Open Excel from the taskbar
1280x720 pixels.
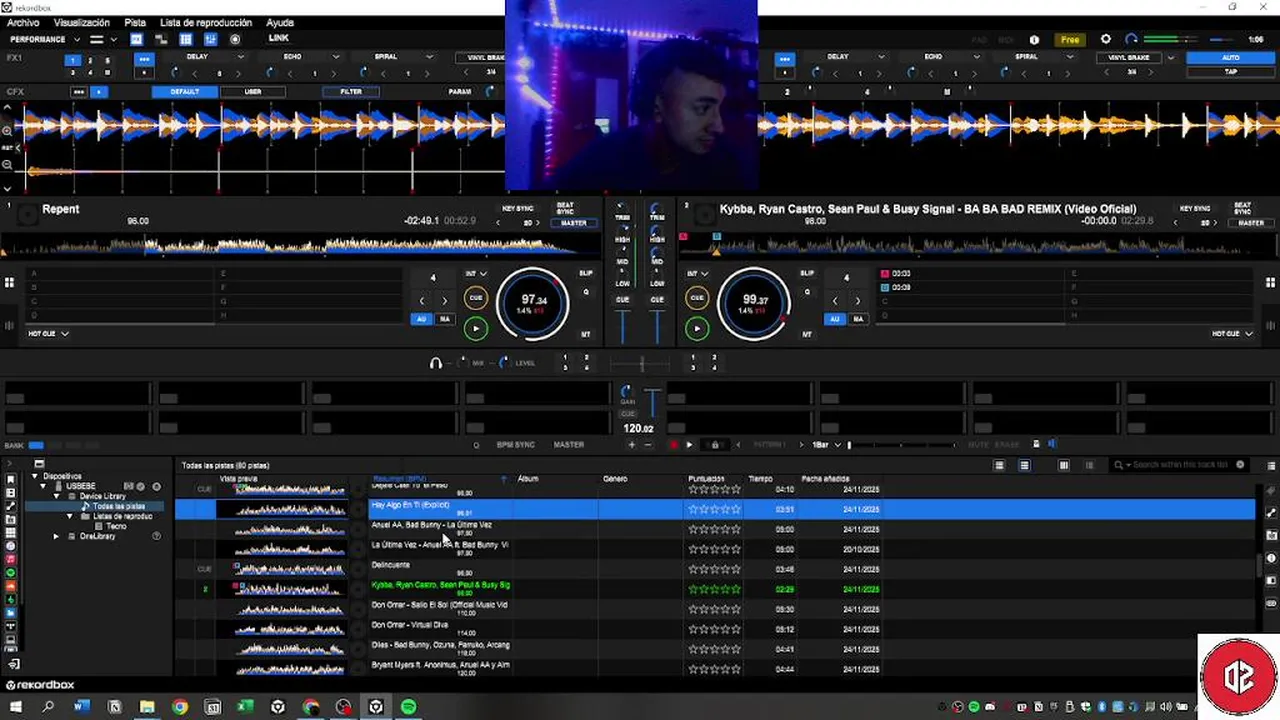[x=245, y=707]
